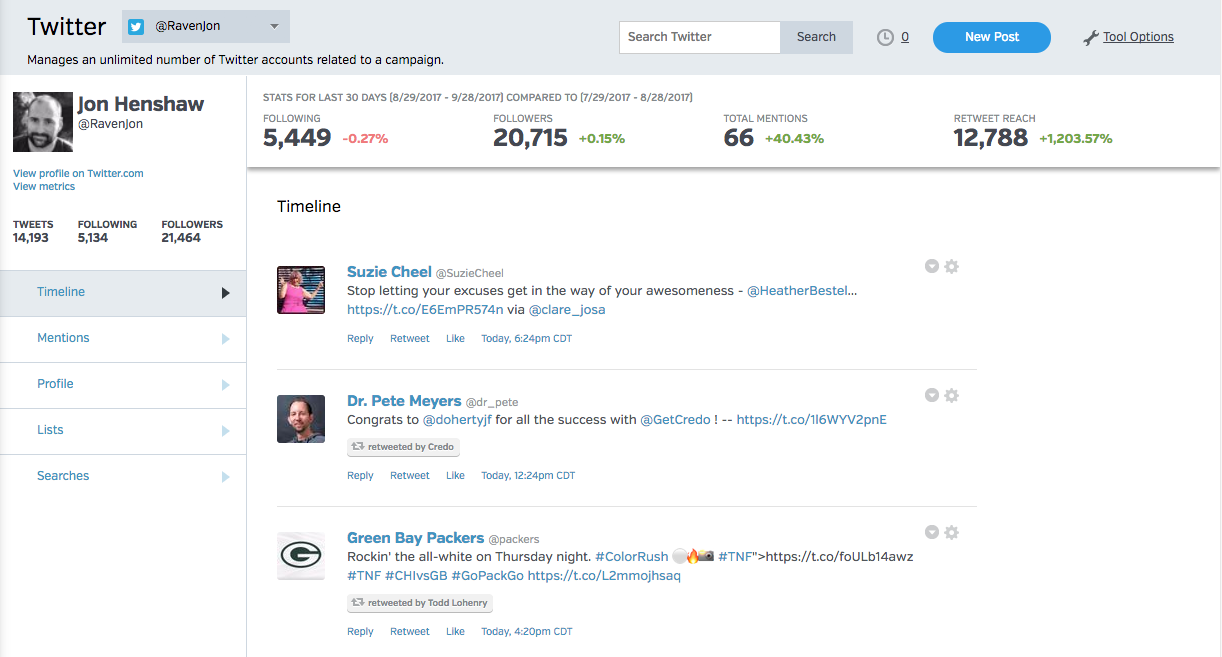
Task: Open round arrow menu on Dr. Pete Meyers tweet
Action: coord(932,396)
